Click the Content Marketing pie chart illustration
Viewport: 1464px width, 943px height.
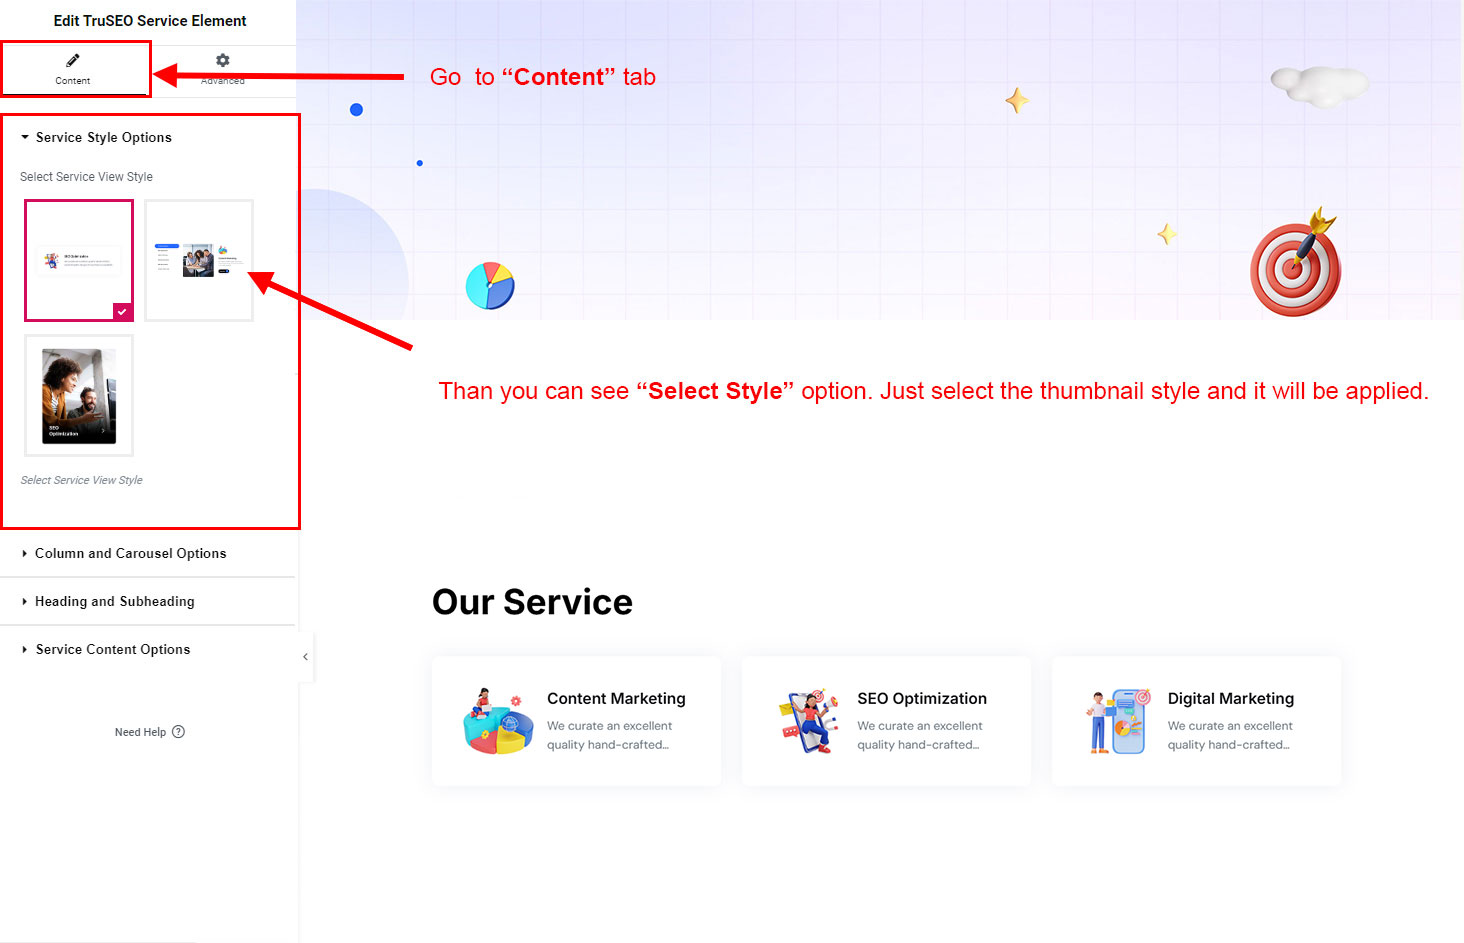coord(498,721)
